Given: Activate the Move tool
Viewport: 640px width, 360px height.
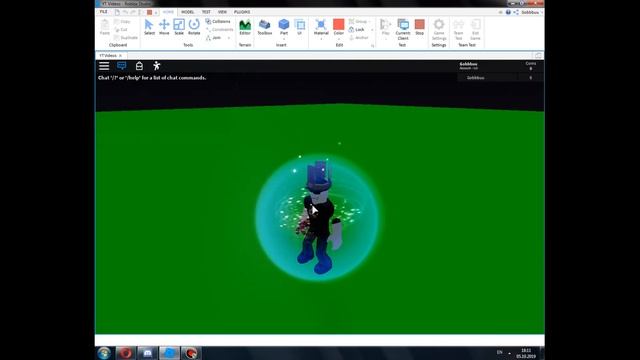Looking at the screenshot, I should pos(164,27).
